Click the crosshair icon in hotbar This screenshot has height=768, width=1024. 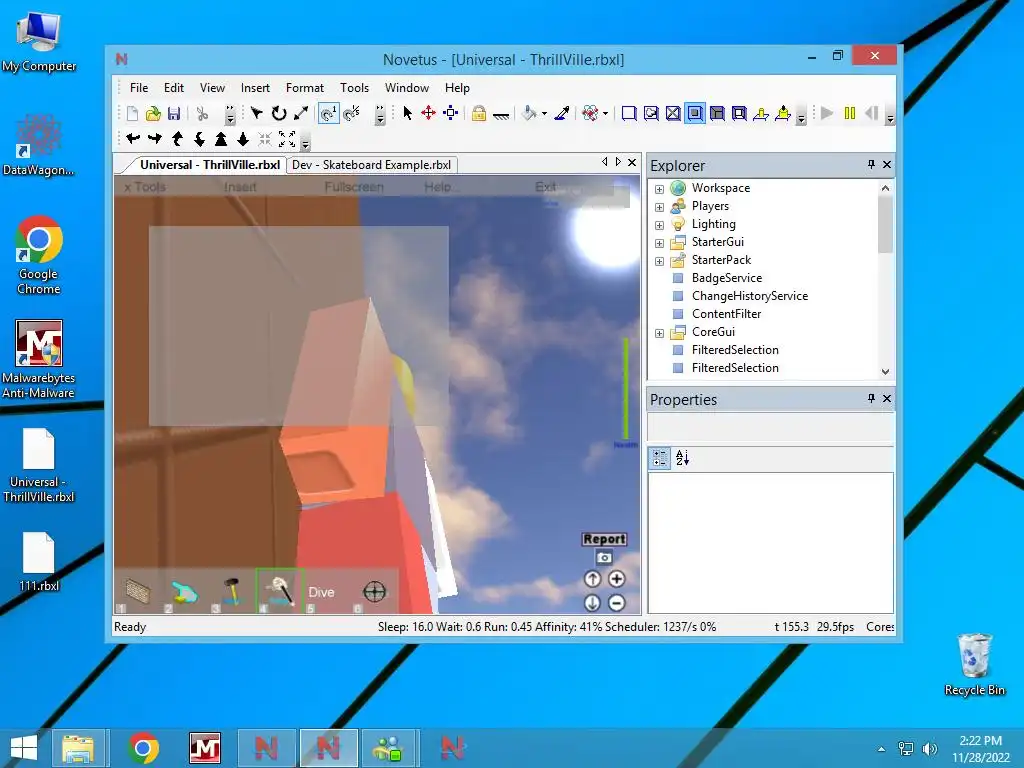374,592
